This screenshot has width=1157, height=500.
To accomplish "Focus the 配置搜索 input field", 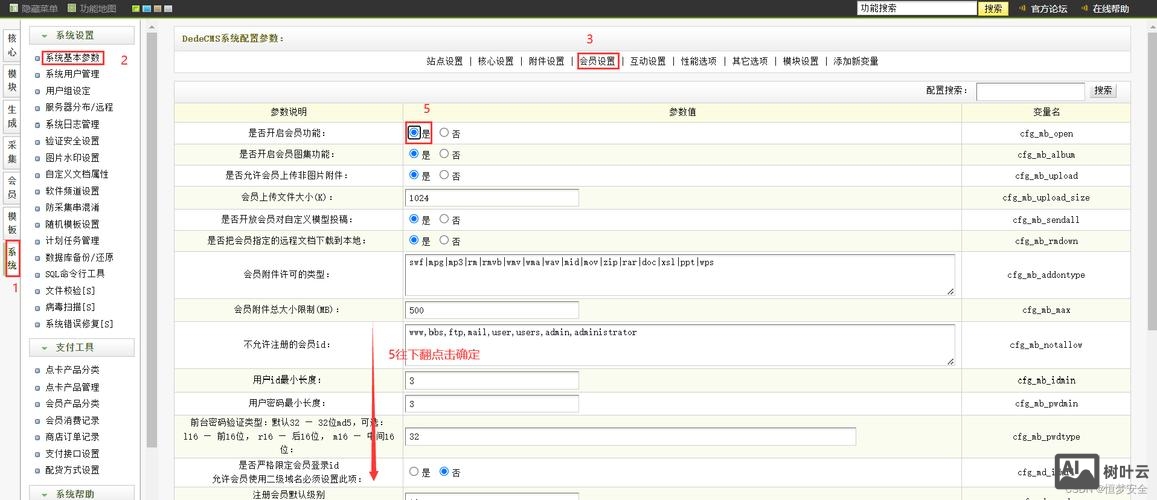I will [1031, 91].
